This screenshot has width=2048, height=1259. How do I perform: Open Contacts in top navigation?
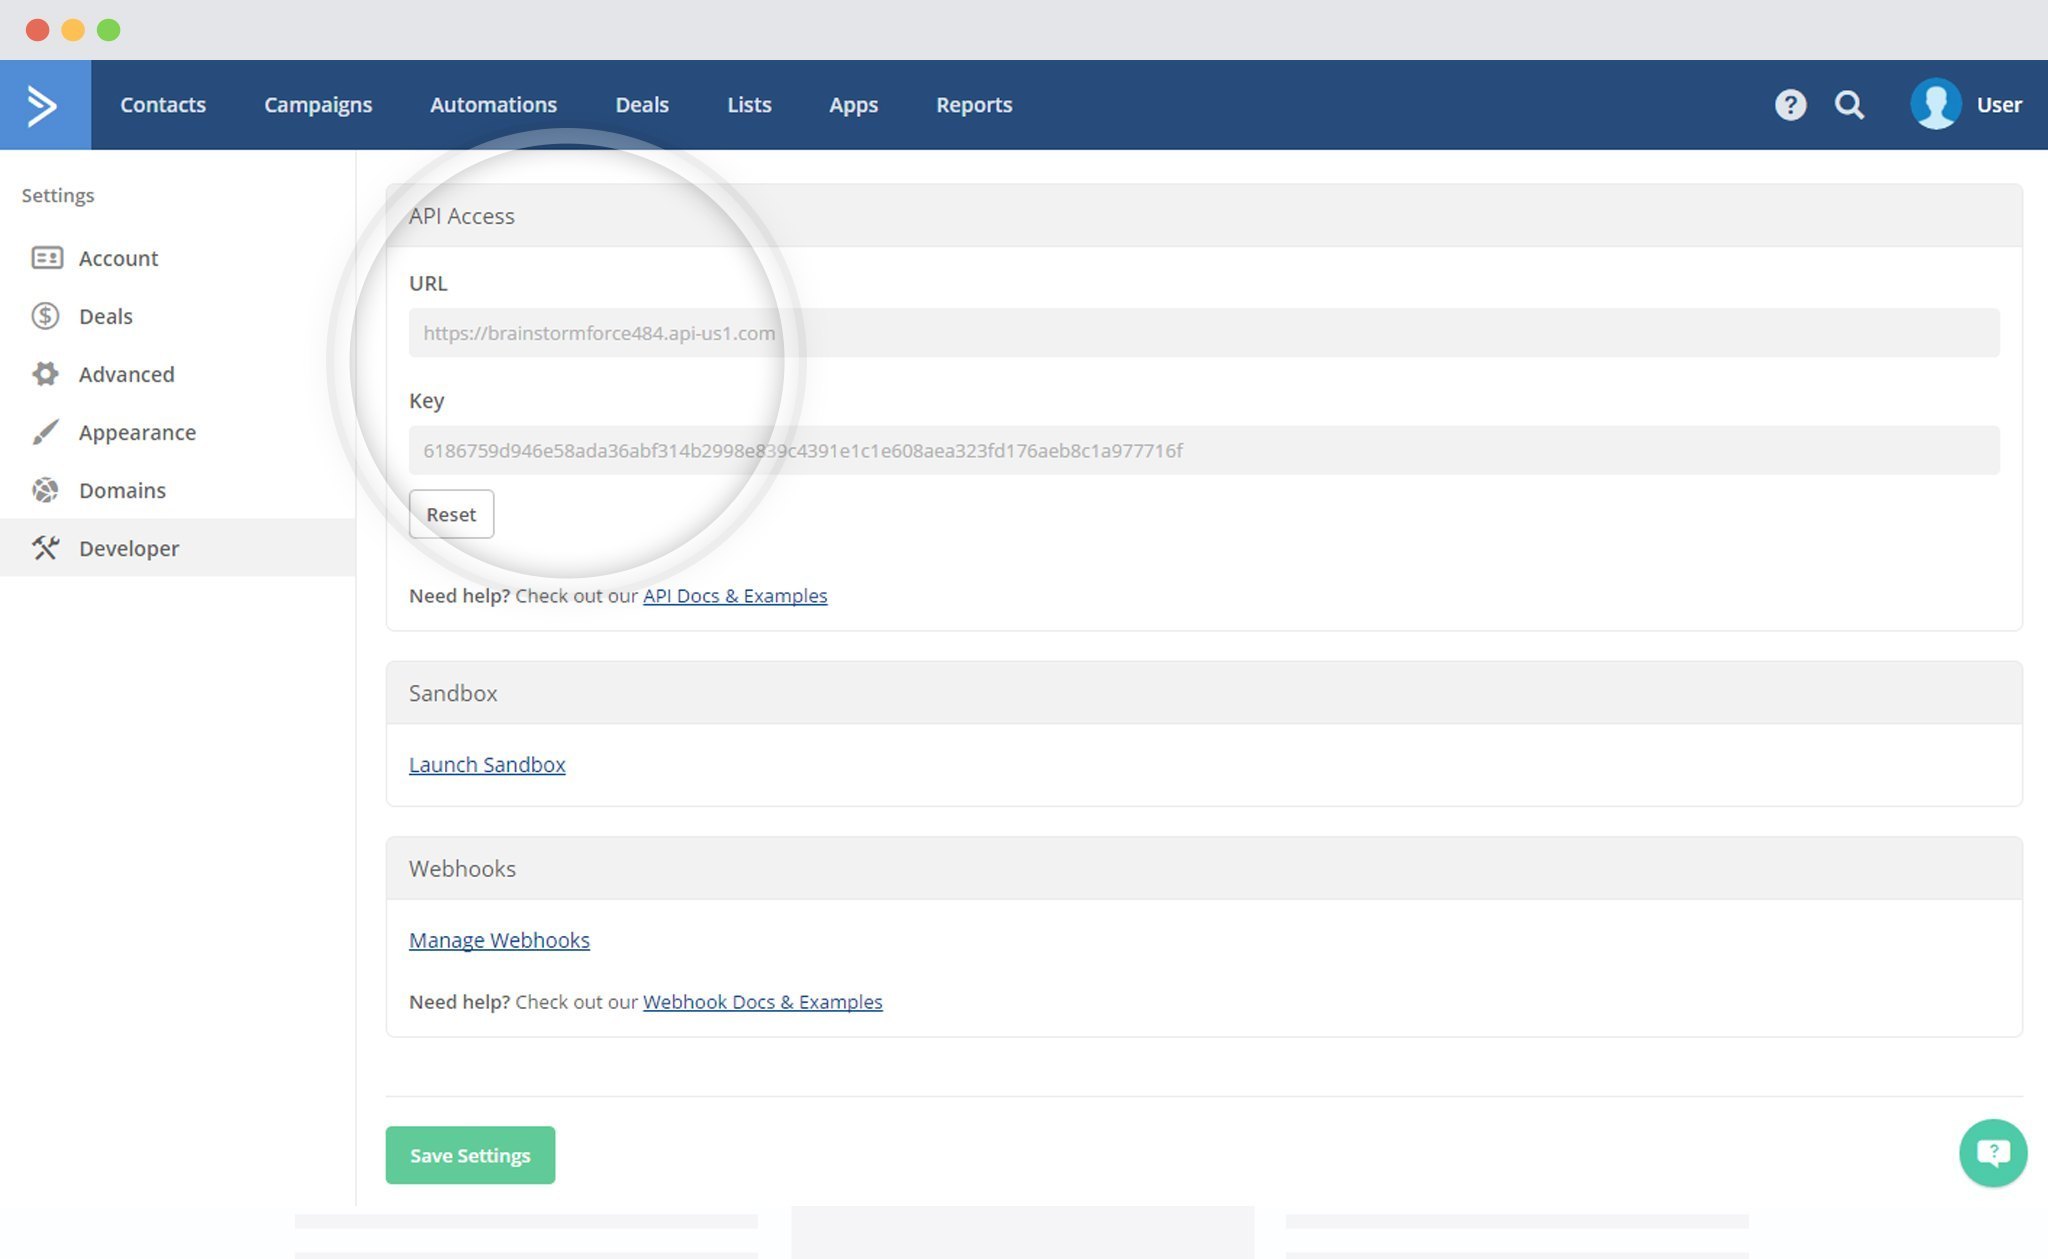[x=163, y=105]
